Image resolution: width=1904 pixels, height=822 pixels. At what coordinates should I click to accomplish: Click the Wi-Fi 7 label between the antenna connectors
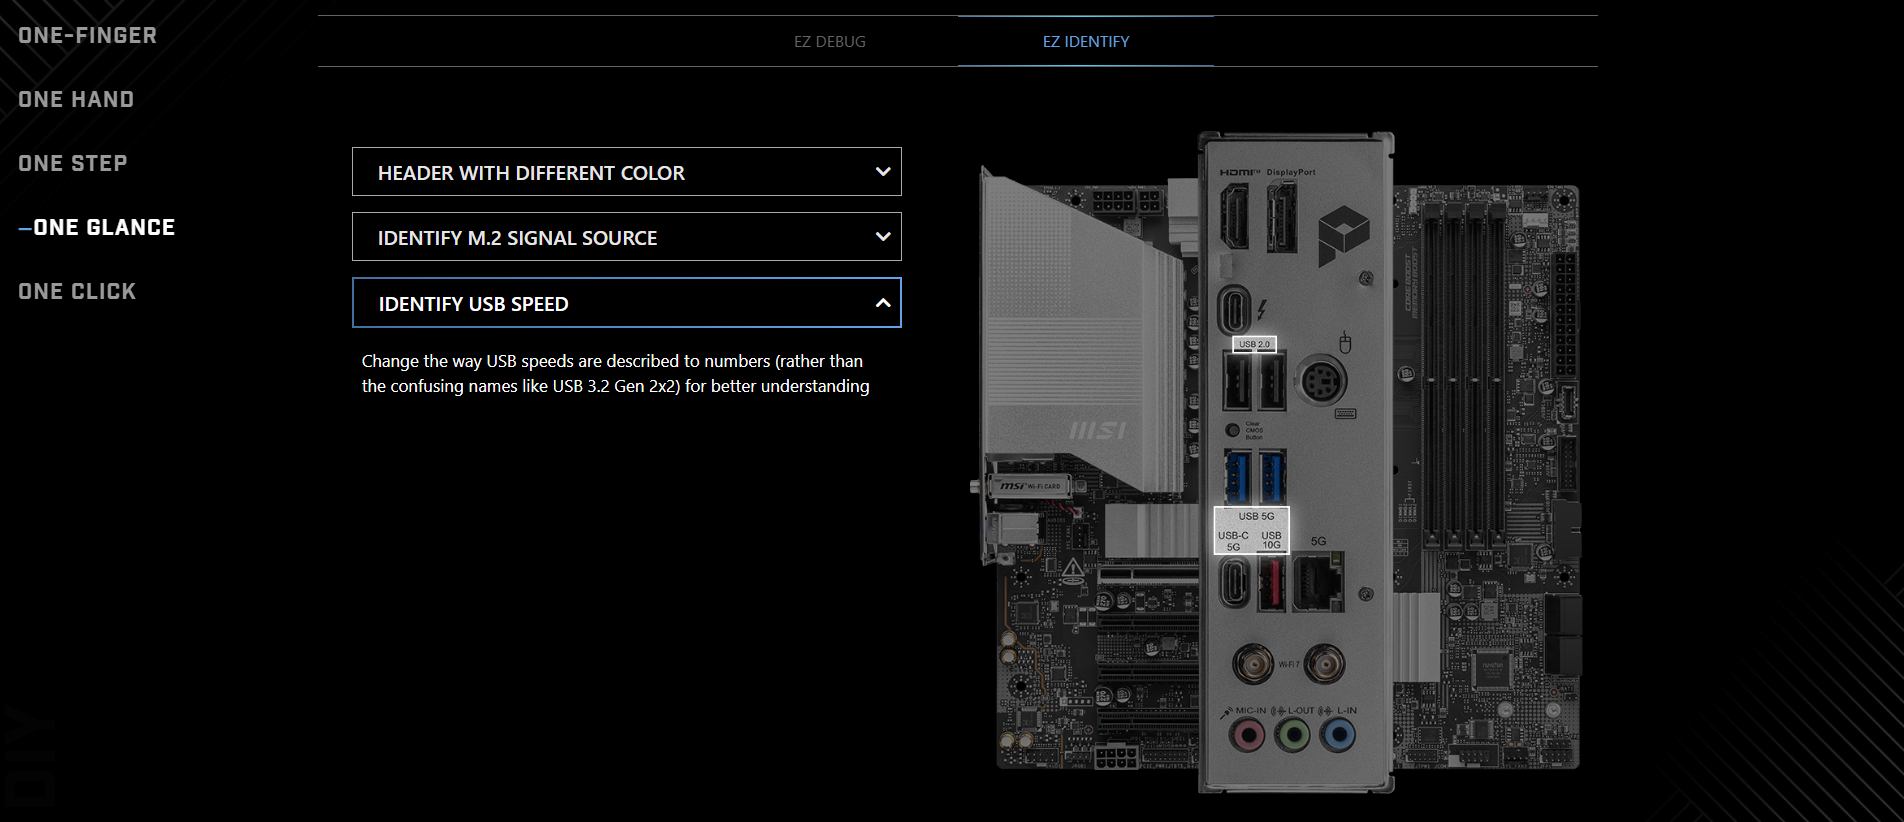click(1289, 664)
